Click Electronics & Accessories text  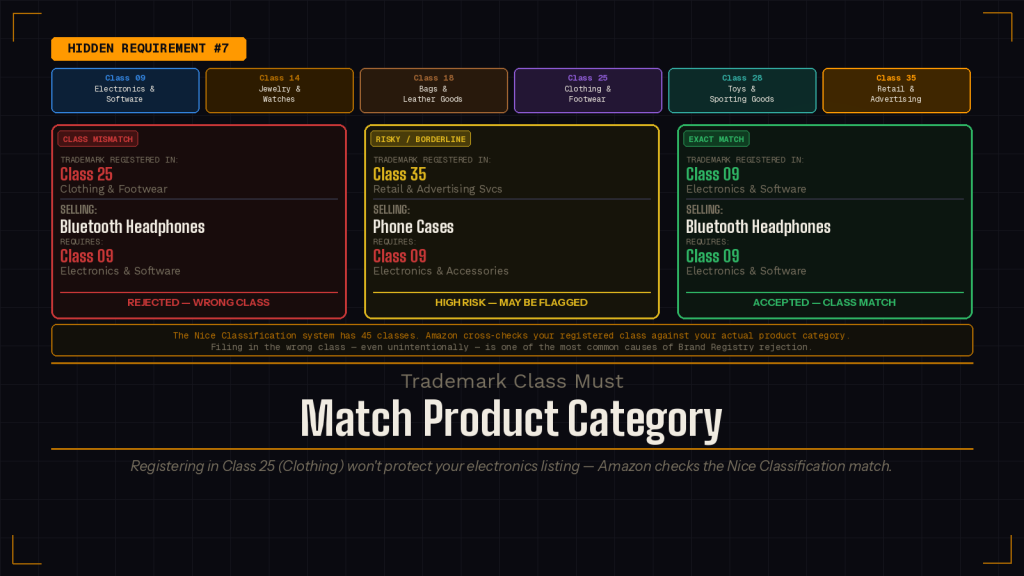coord(441,271)
